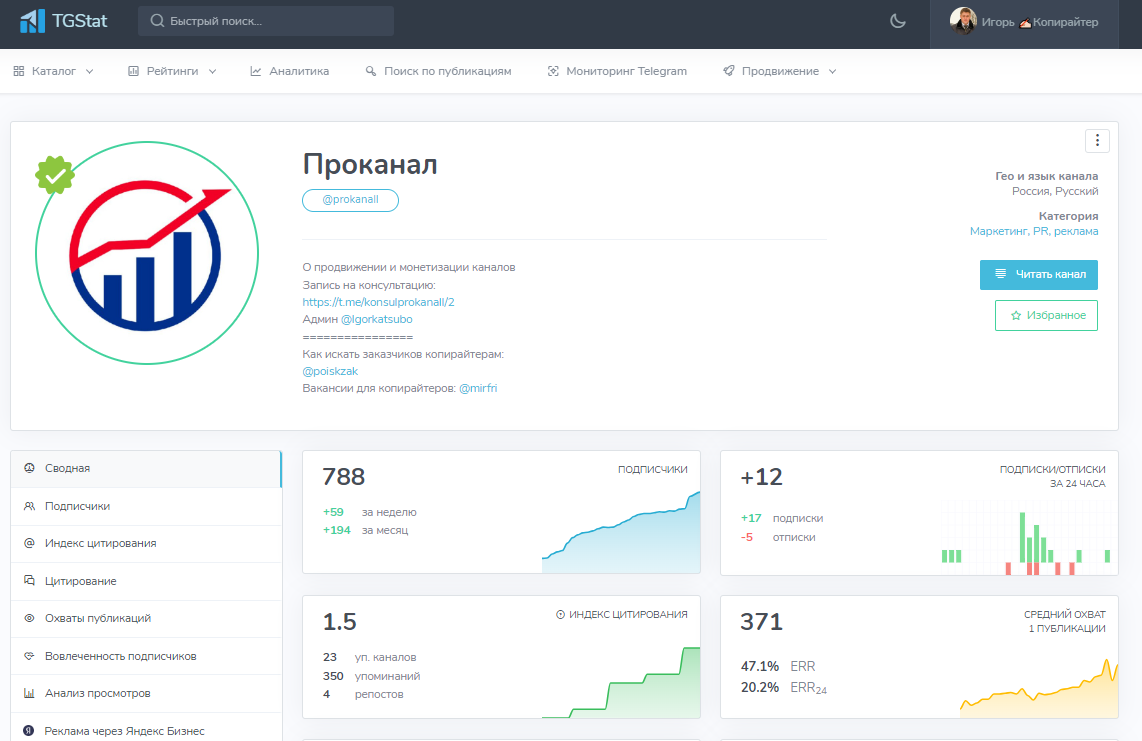Select Анализ просмотров sidebar tab
This screenshot has width=1142, height=741.
pyautogui.click(x=146, y=694)
